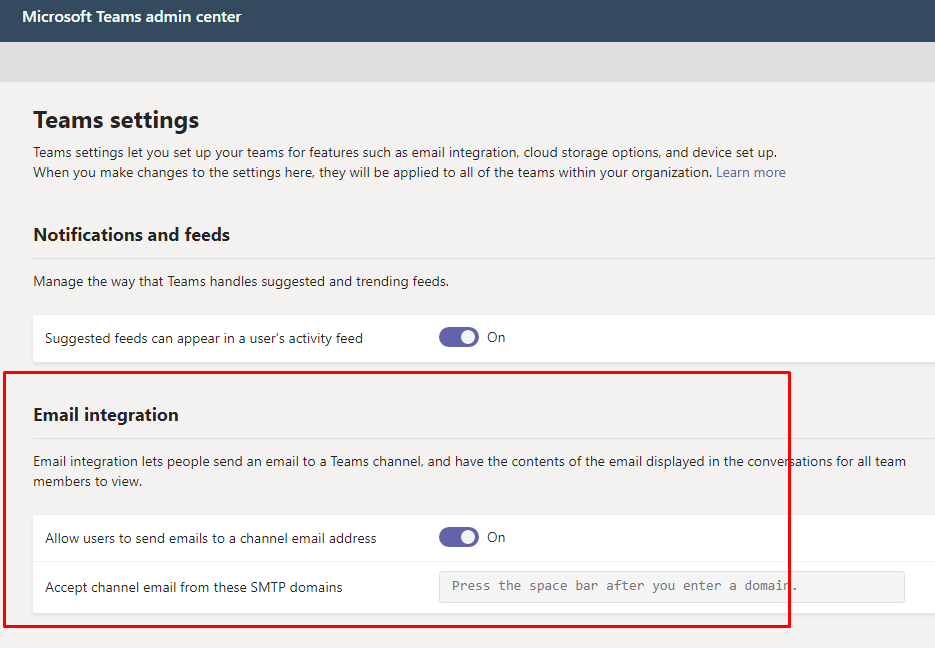The image size is (935, 648).
Task: Click the Microsoft Teams admin center title
Action: (132, 17)
